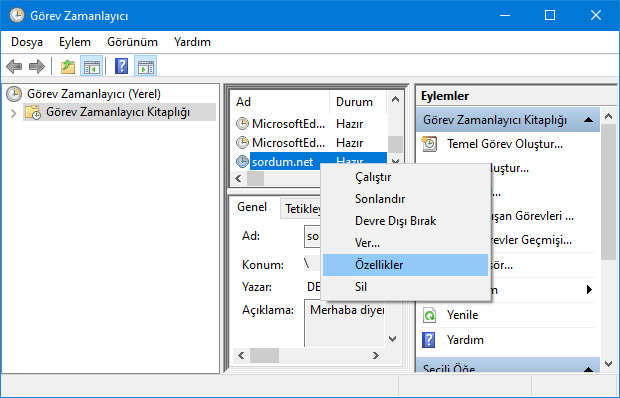The image size is (620, 398).
Task: Click the Yardım action in Eylemler pane
Action: [x=465, y=340]
